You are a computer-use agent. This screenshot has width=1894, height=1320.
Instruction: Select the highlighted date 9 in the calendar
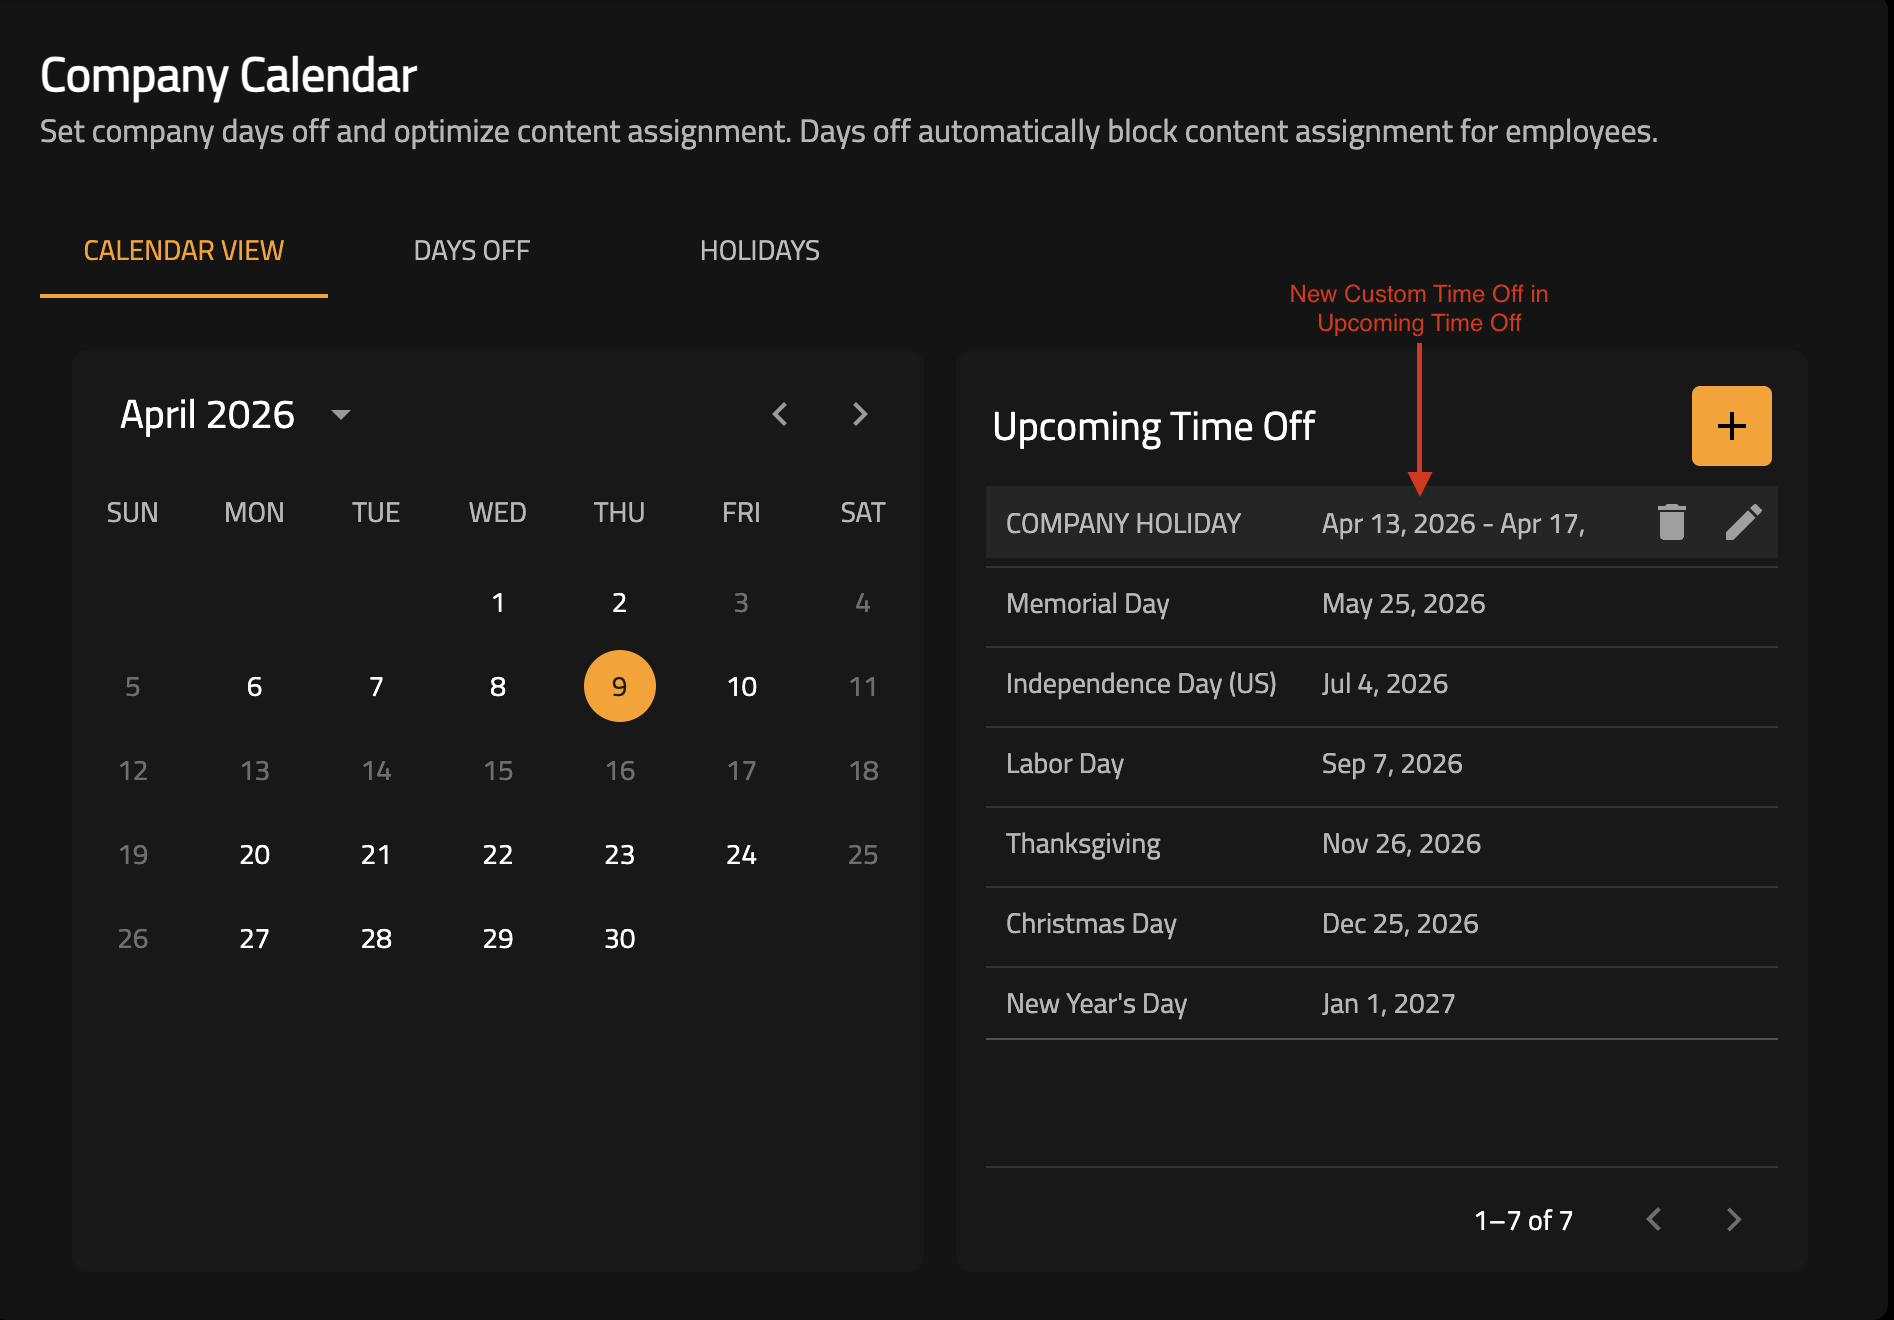pos(619,686)
